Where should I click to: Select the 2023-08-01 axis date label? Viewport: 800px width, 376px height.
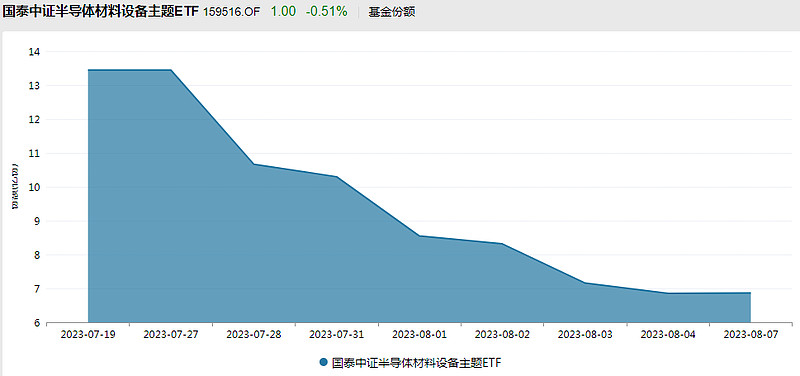pyautogui.click(x=419, y=334)
